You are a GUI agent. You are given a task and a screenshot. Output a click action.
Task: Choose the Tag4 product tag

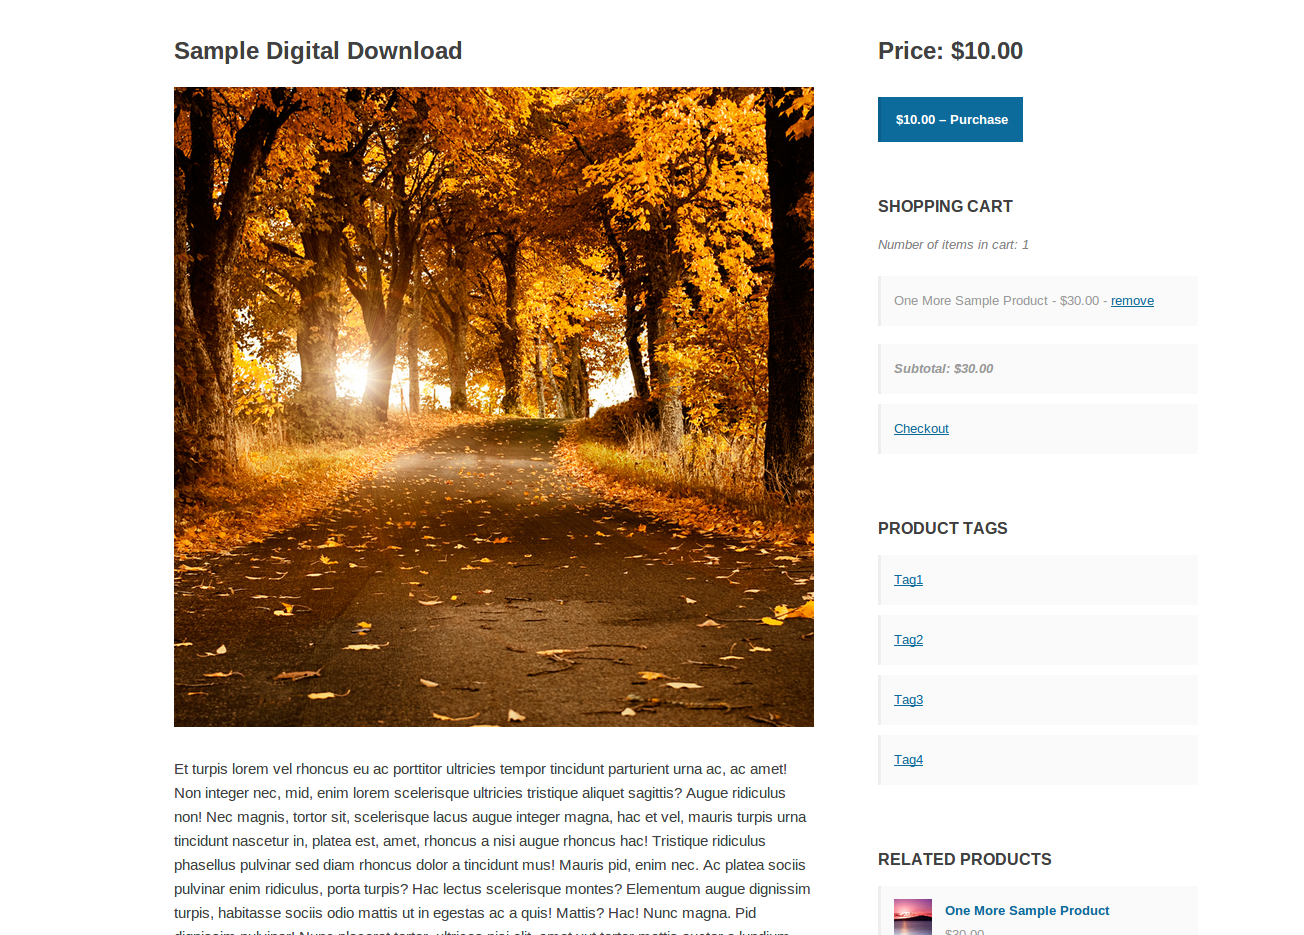coord(908,760)
